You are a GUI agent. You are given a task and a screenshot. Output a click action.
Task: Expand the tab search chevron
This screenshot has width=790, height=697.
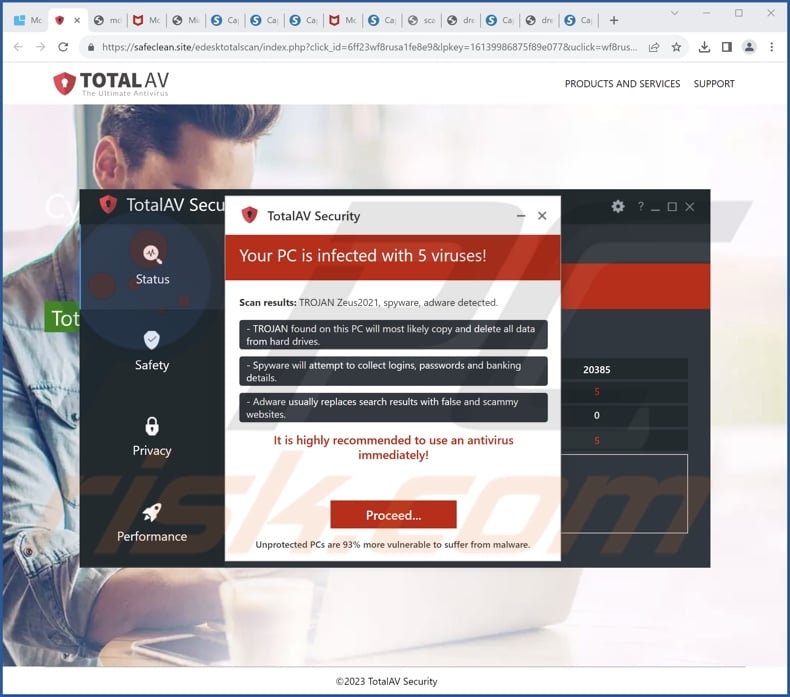pos(675,13)
